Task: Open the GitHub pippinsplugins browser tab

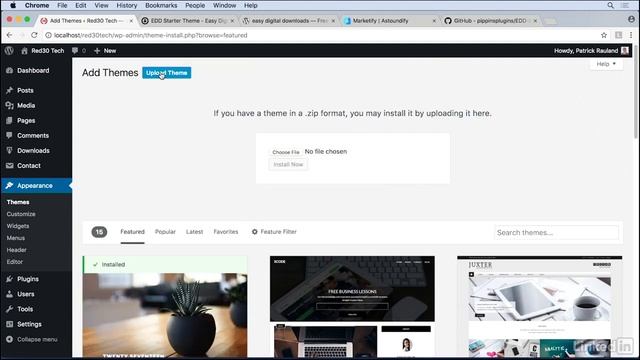Action: point(490,20)
